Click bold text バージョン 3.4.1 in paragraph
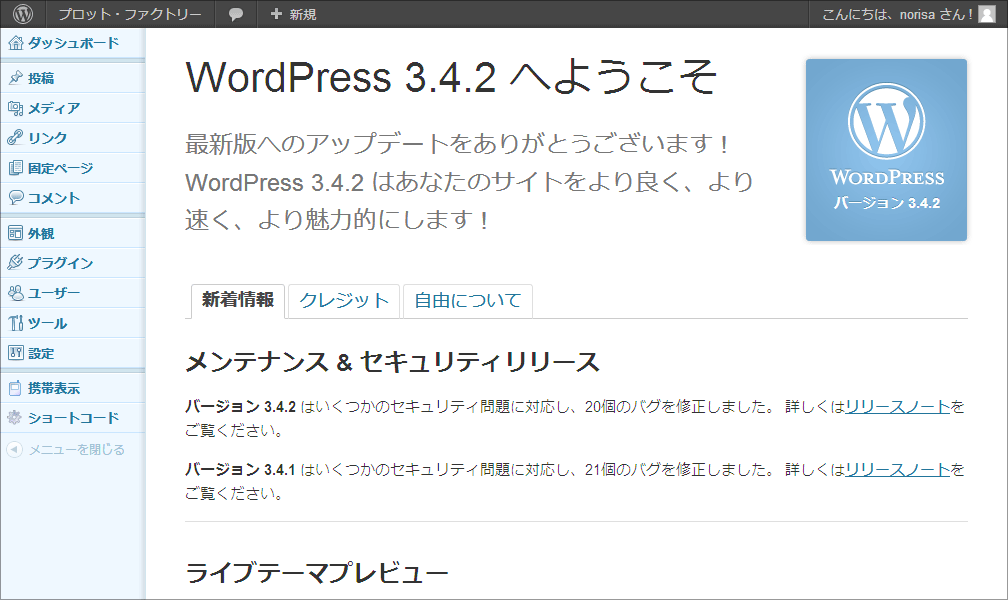Image resolution: width=1008 pixels, height=600 pixels. 240,469
